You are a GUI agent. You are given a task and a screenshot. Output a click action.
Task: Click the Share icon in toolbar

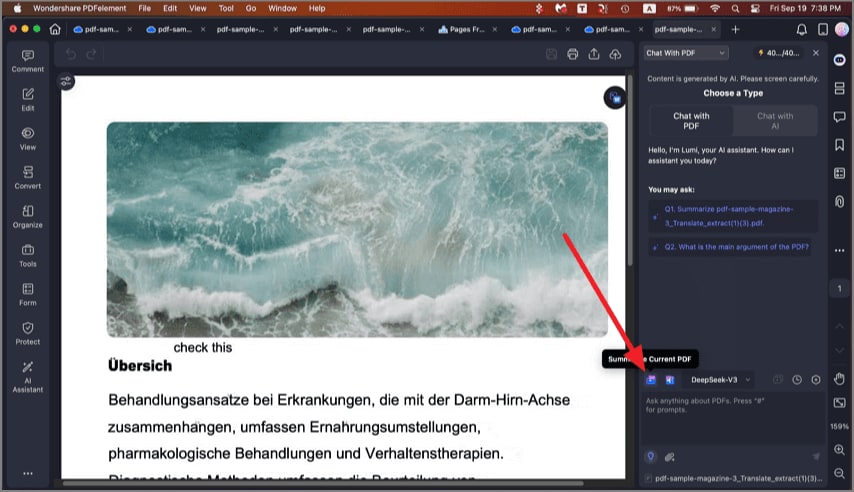594,54
